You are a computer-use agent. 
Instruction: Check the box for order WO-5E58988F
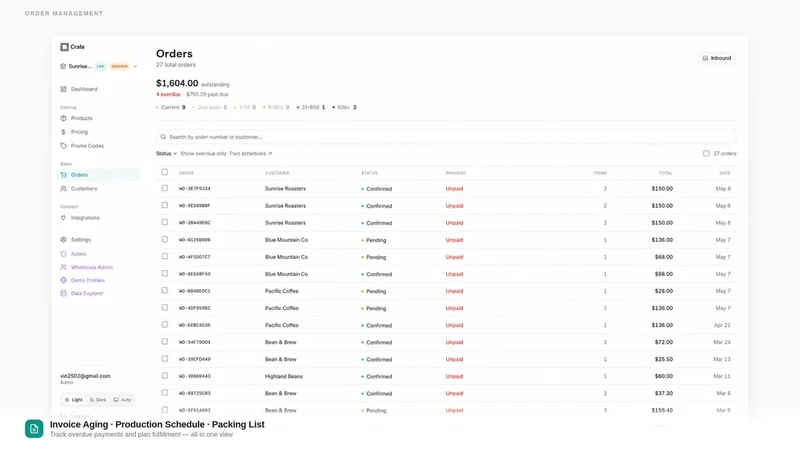tap(165, 205)
